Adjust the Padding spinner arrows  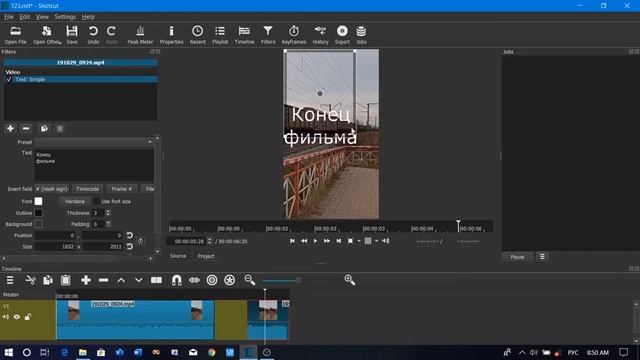[x=108, y=224]
